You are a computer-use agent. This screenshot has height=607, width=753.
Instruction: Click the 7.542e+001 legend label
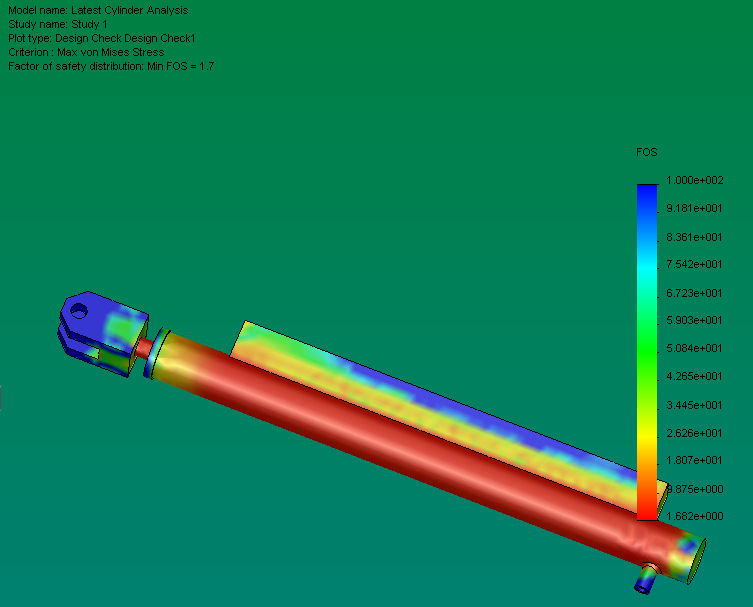(x=694, y=264)
